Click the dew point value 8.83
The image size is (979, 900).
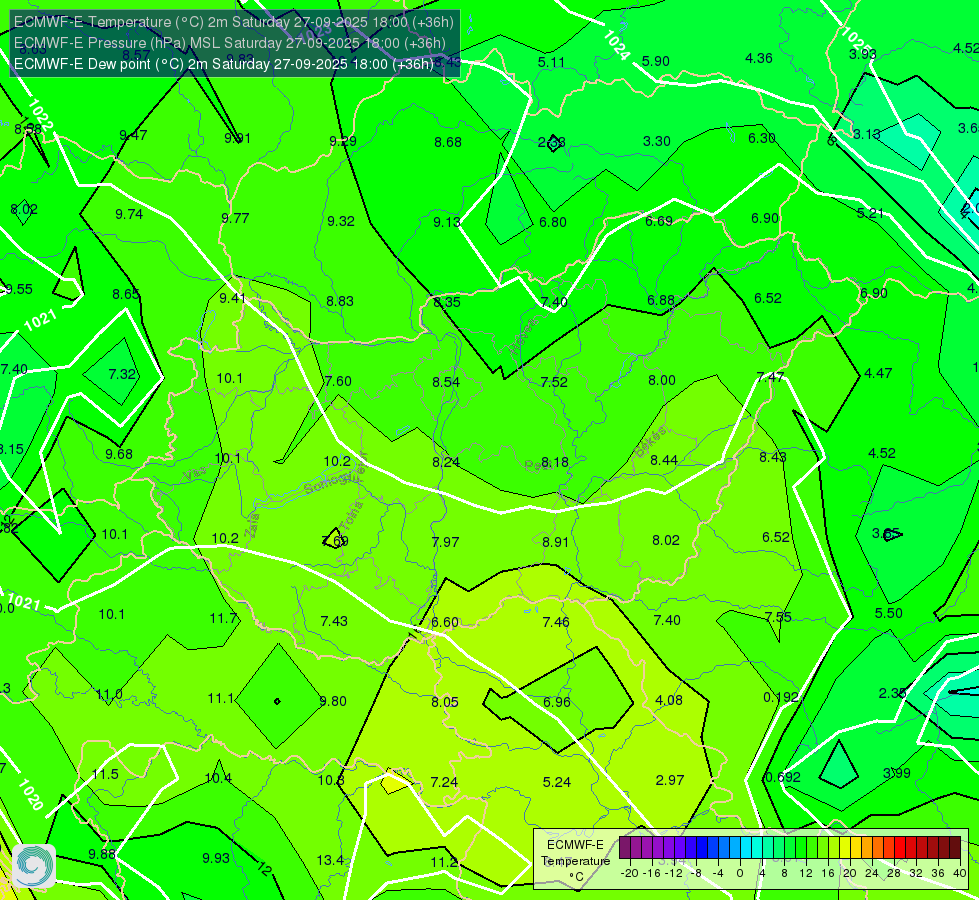click(340, 301)
